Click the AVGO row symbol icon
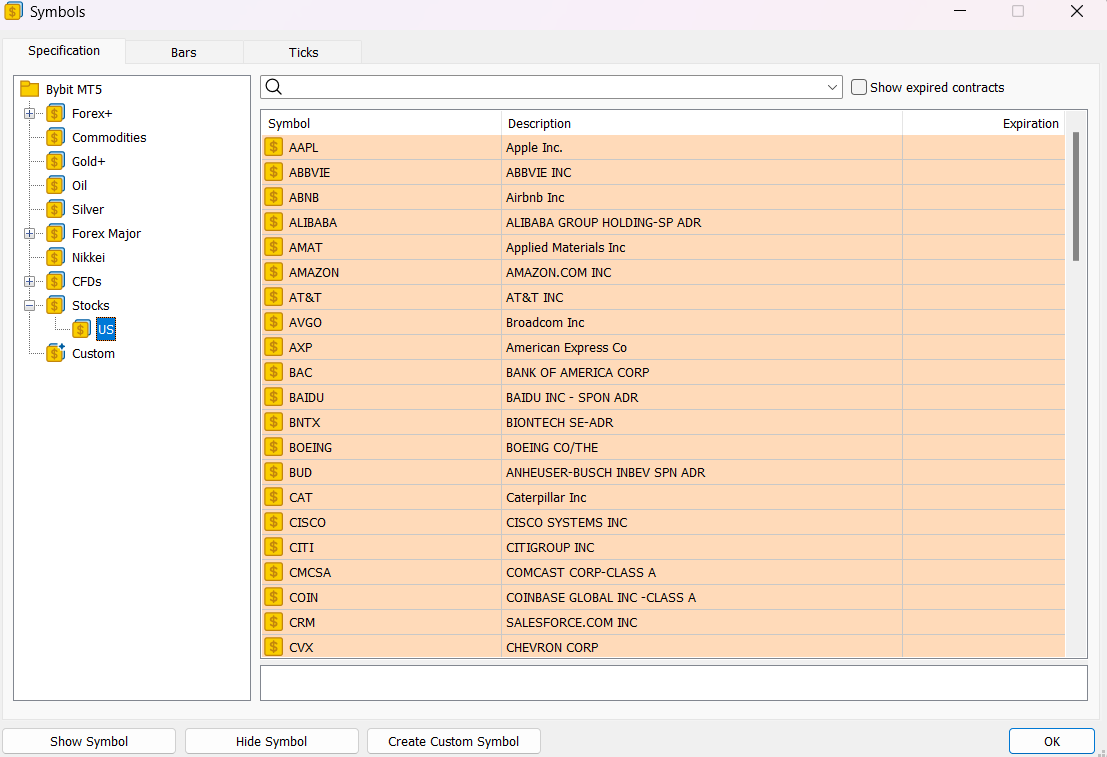1107x757 pixels. click(273, 322)
